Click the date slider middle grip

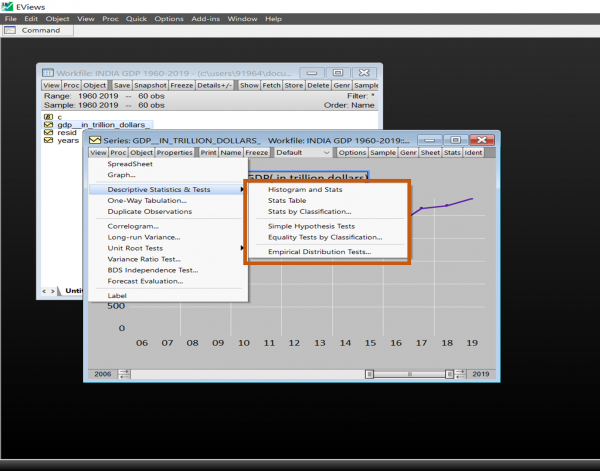click(x=409, y=374)
